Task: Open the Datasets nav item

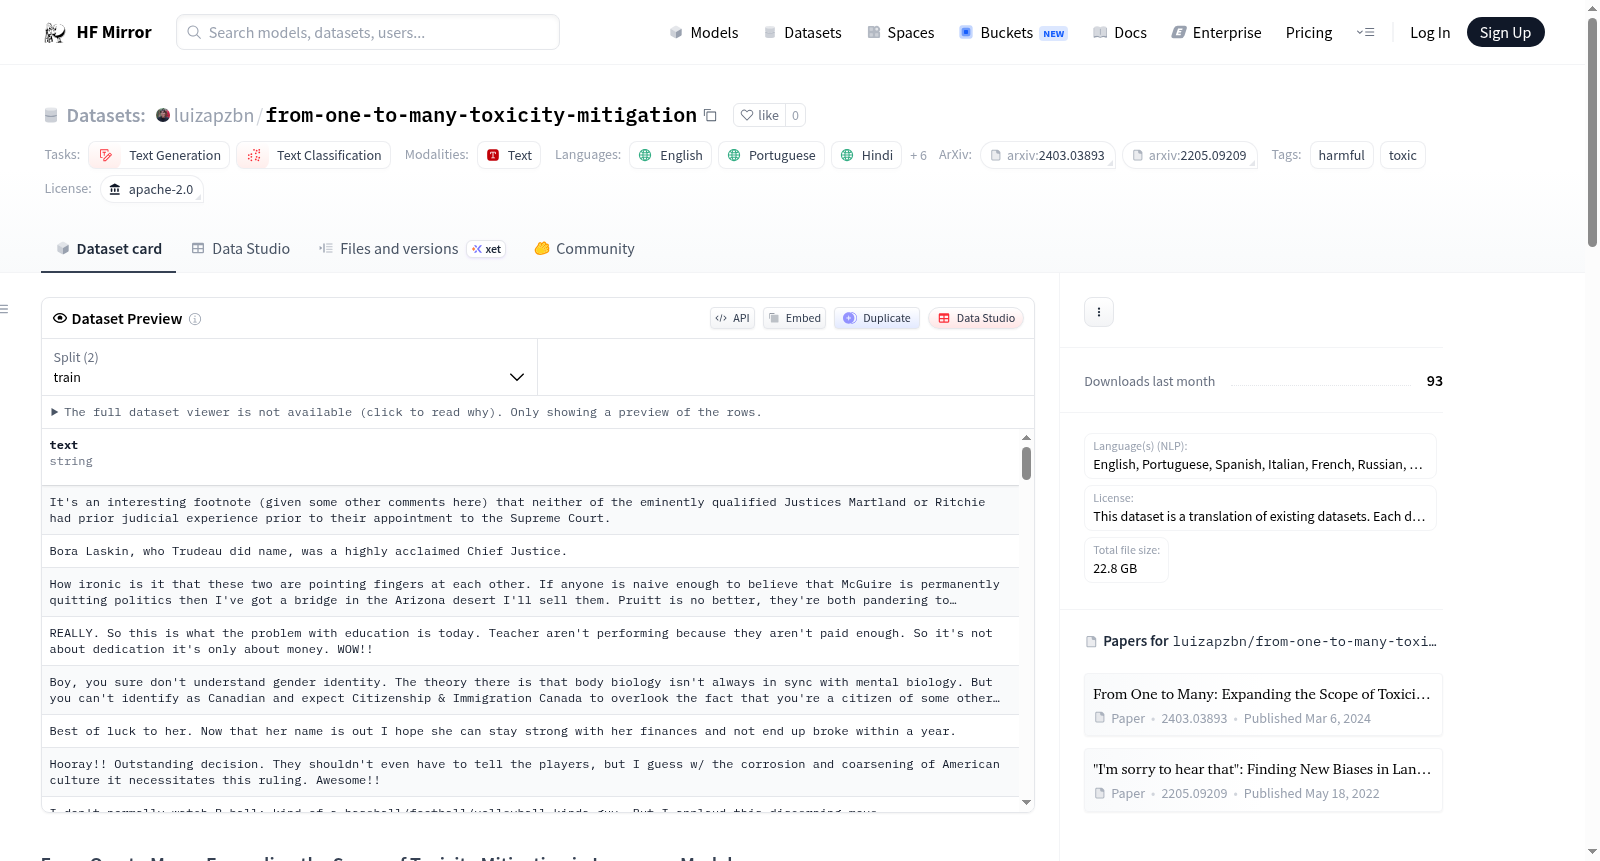Action: point(802,33)
